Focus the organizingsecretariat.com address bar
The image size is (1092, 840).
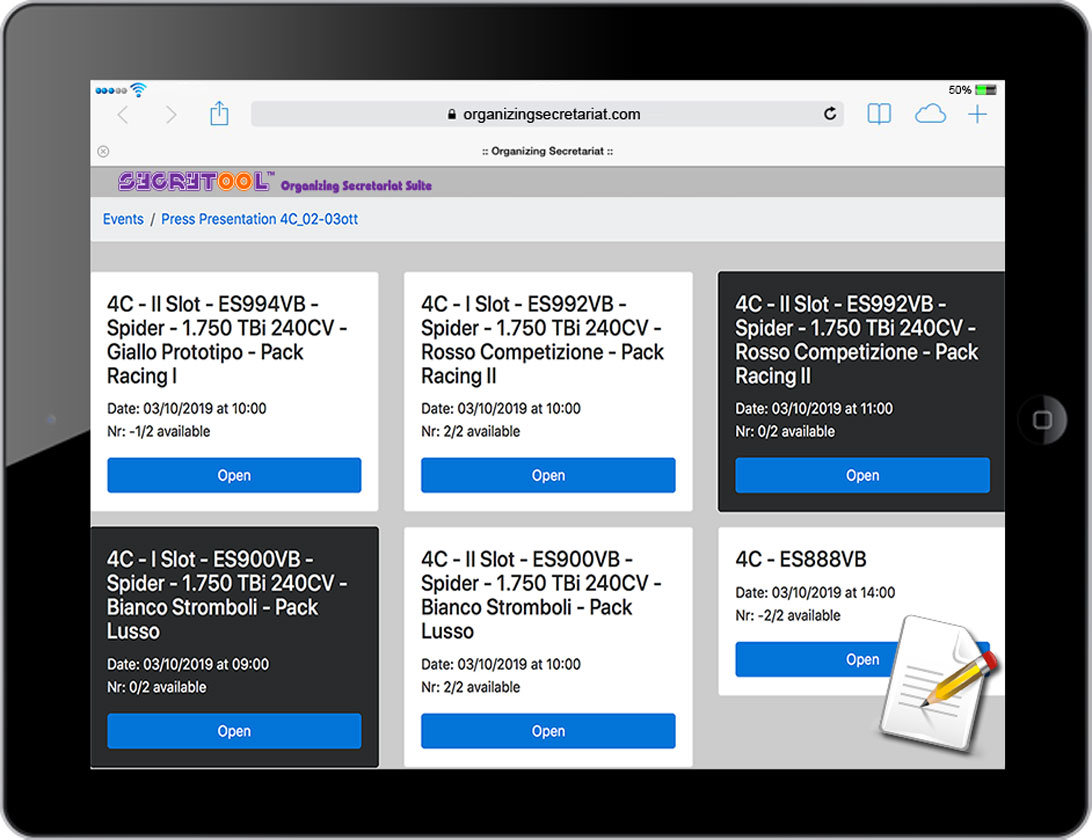[547, 114]
